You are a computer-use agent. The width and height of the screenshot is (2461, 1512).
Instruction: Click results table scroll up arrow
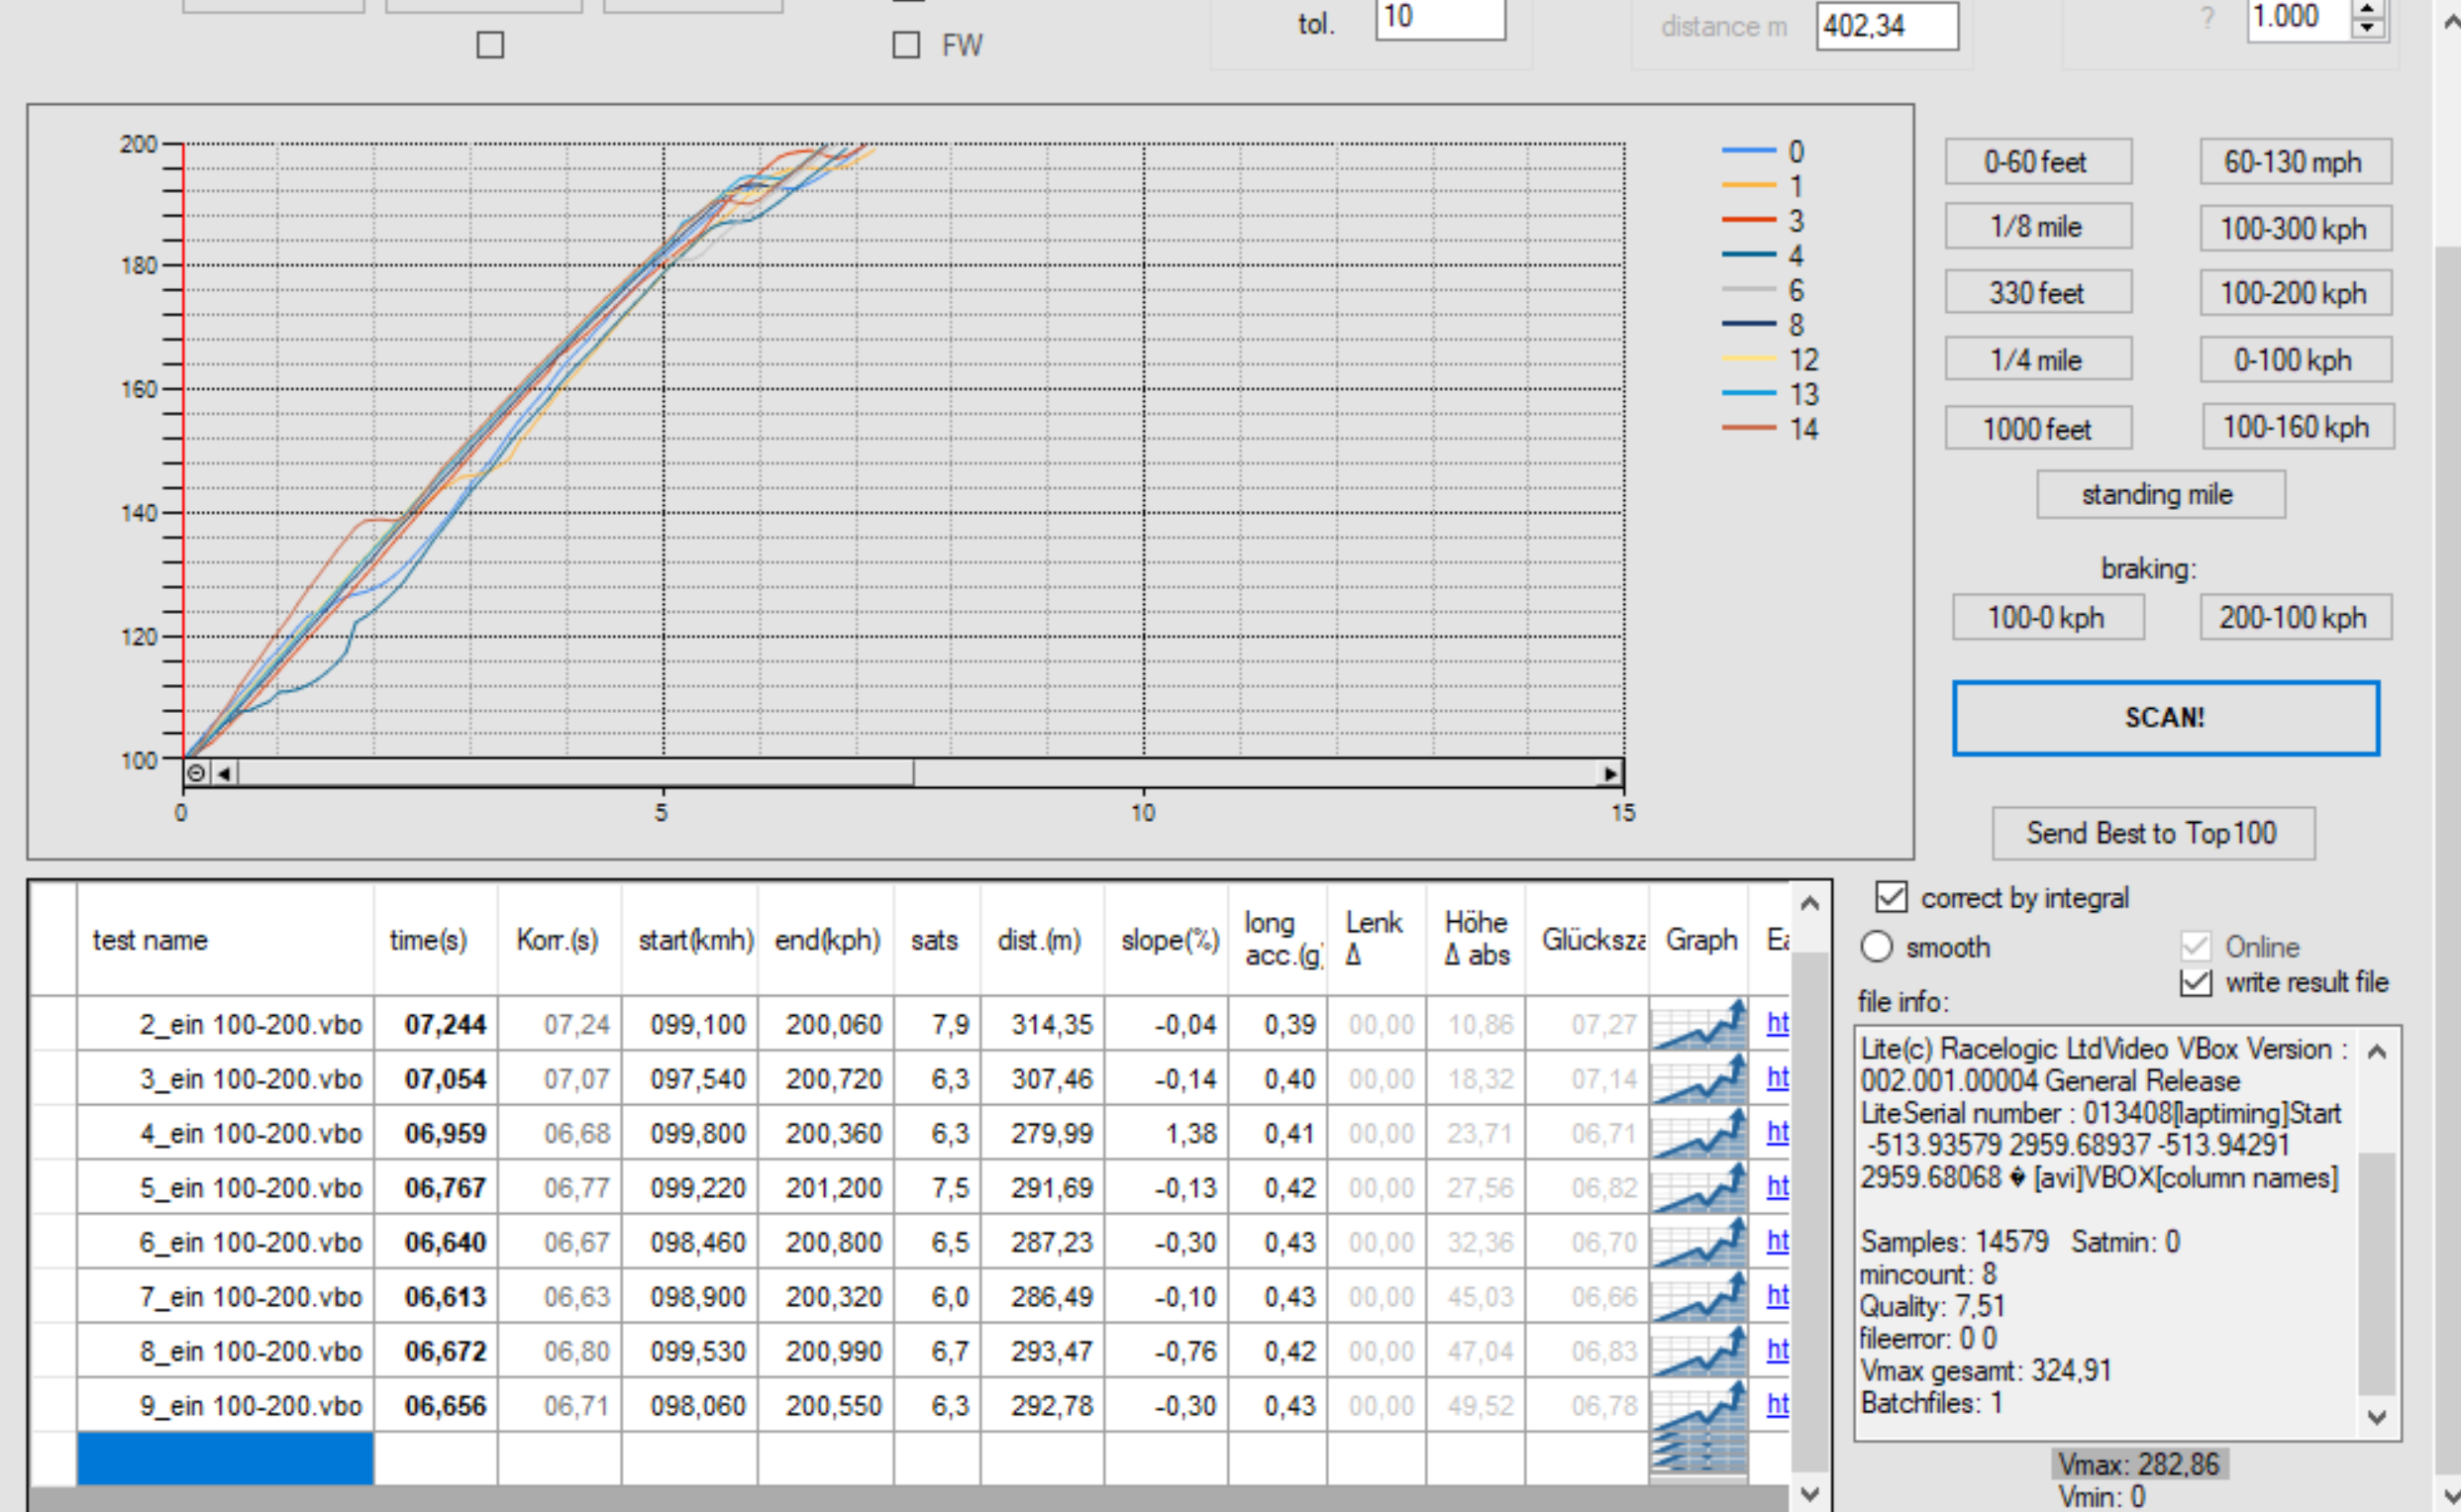tap(1808, 904)
